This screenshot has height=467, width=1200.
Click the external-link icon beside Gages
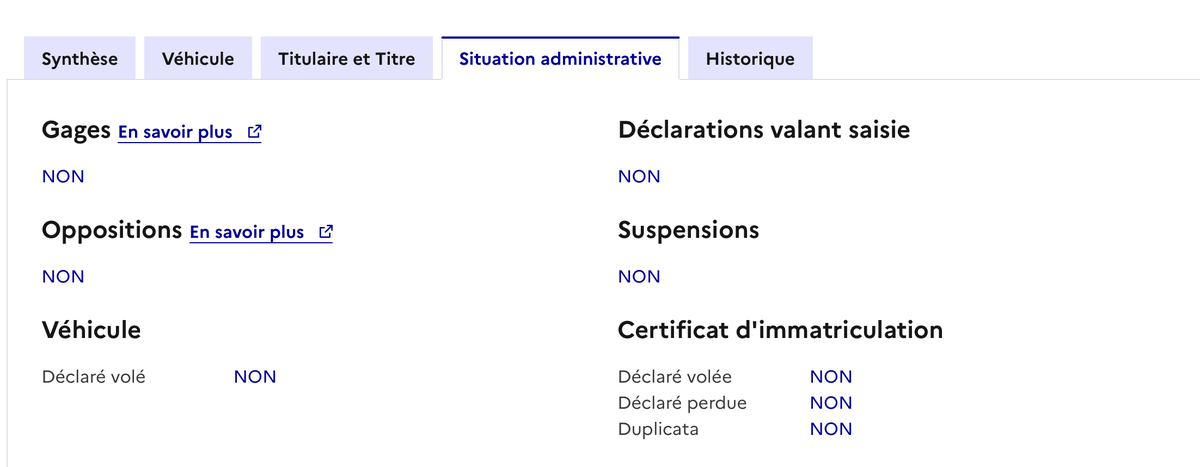pyautogui.click(x=254, y=132)
